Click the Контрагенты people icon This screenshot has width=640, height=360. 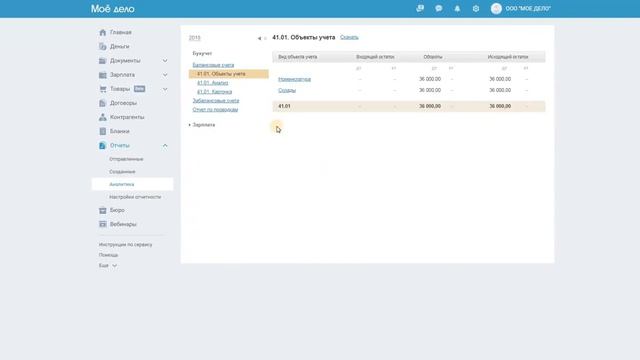pyautogui.click(x=102, y=117)
